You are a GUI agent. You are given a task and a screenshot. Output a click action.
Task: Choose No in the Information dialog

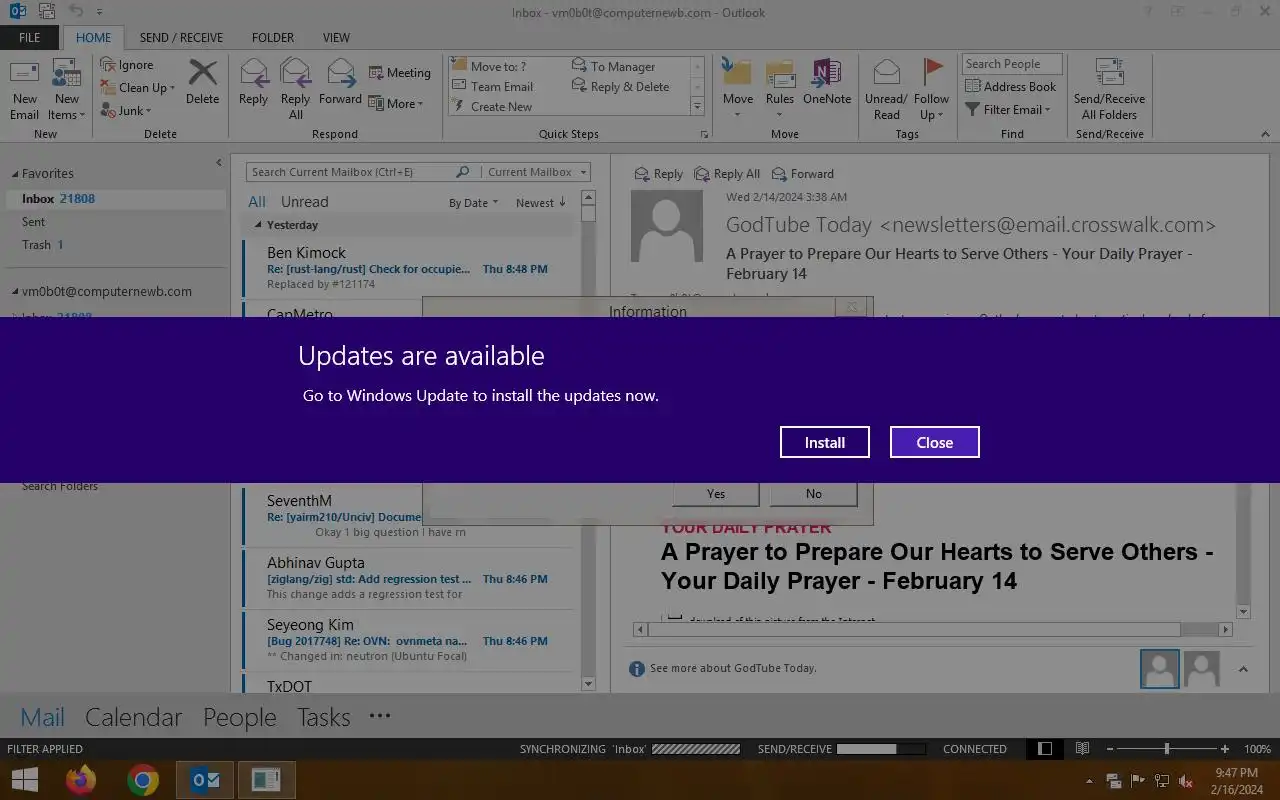(814, 493)
